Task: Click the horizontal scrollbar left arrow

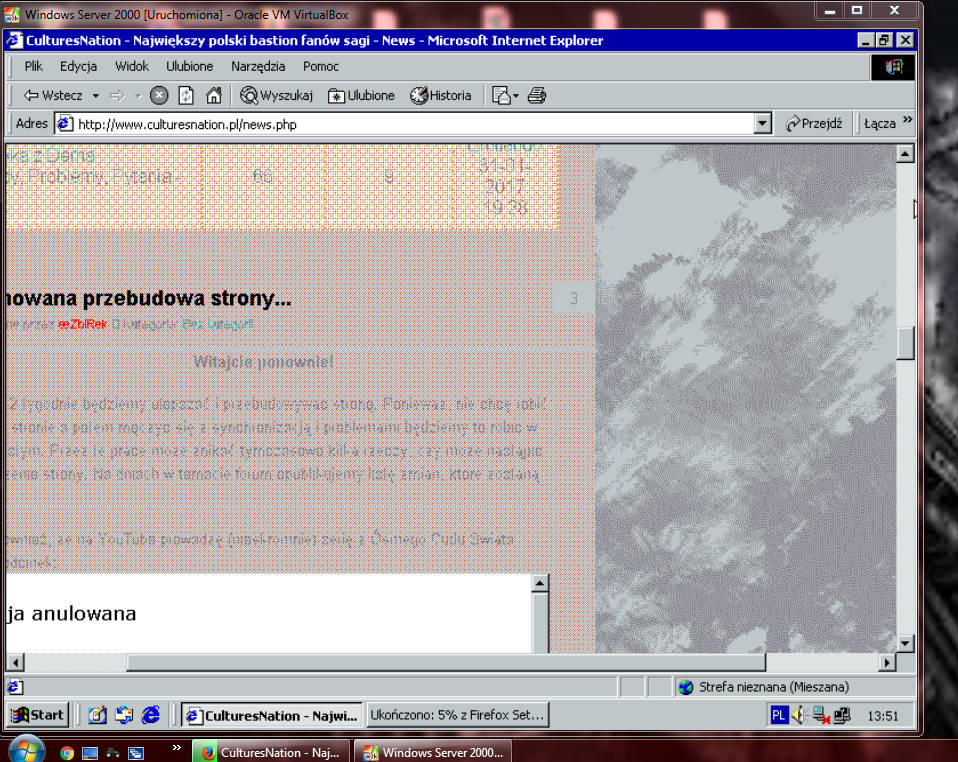Action: 15,662
